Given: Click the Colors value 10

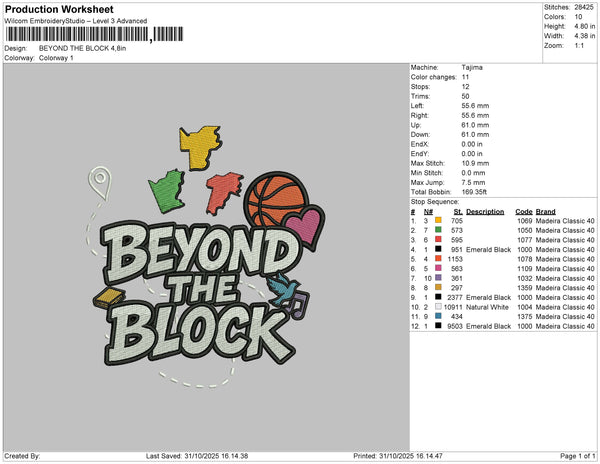Looking at the screenshot, I should point(578,17).
